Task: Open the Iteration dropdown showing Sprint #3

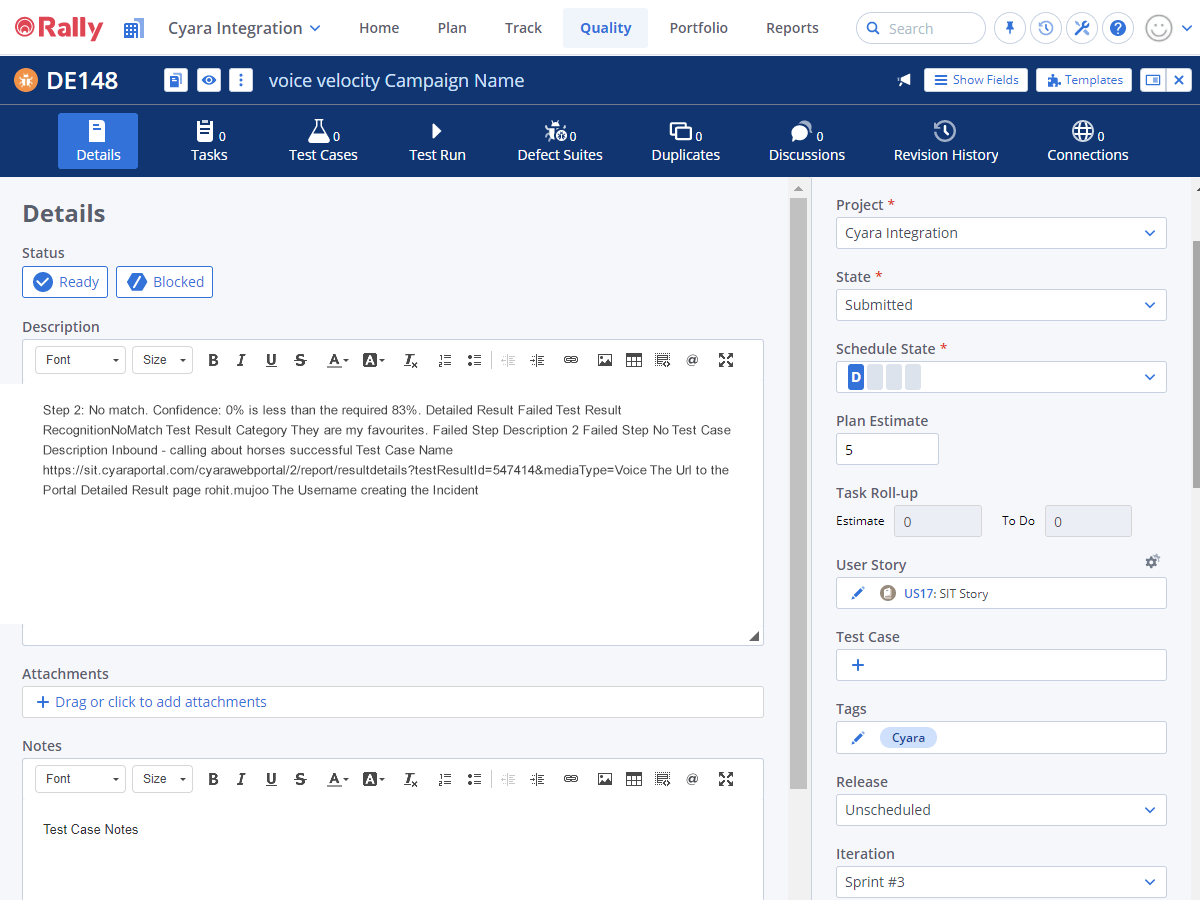Action: pyautogui.click(x=1001, y=882)
